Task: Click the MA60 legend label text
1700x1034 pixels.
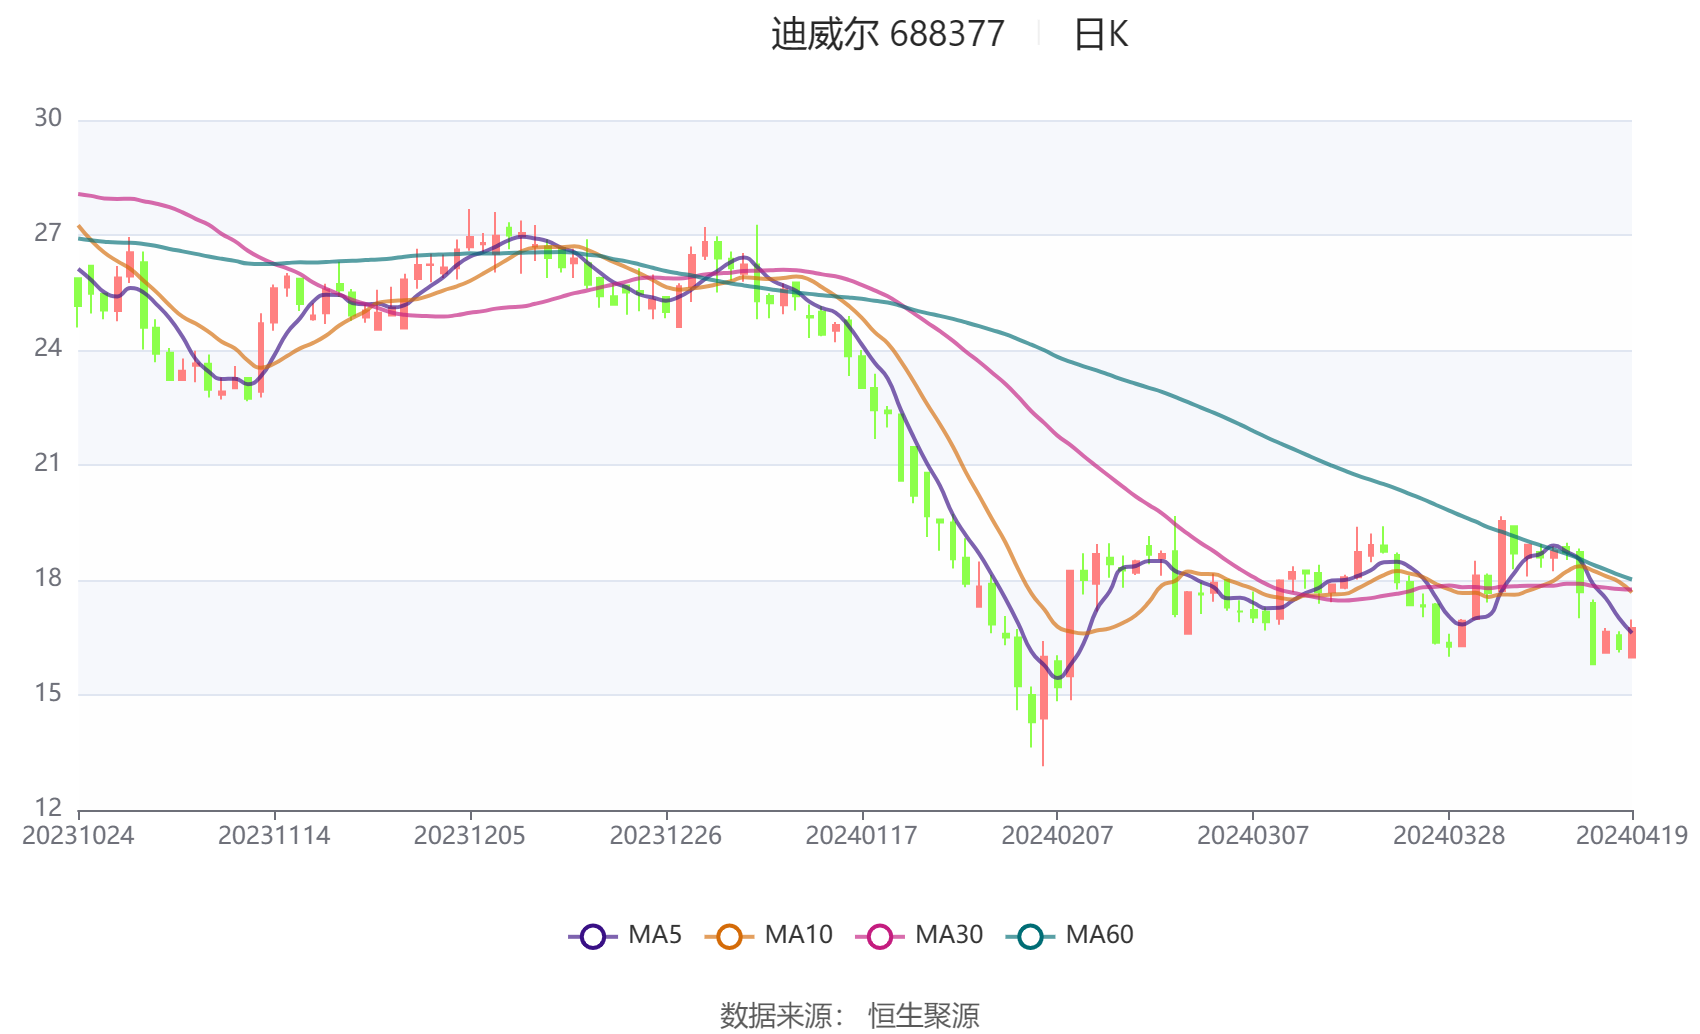Action: click(1099, 935)
